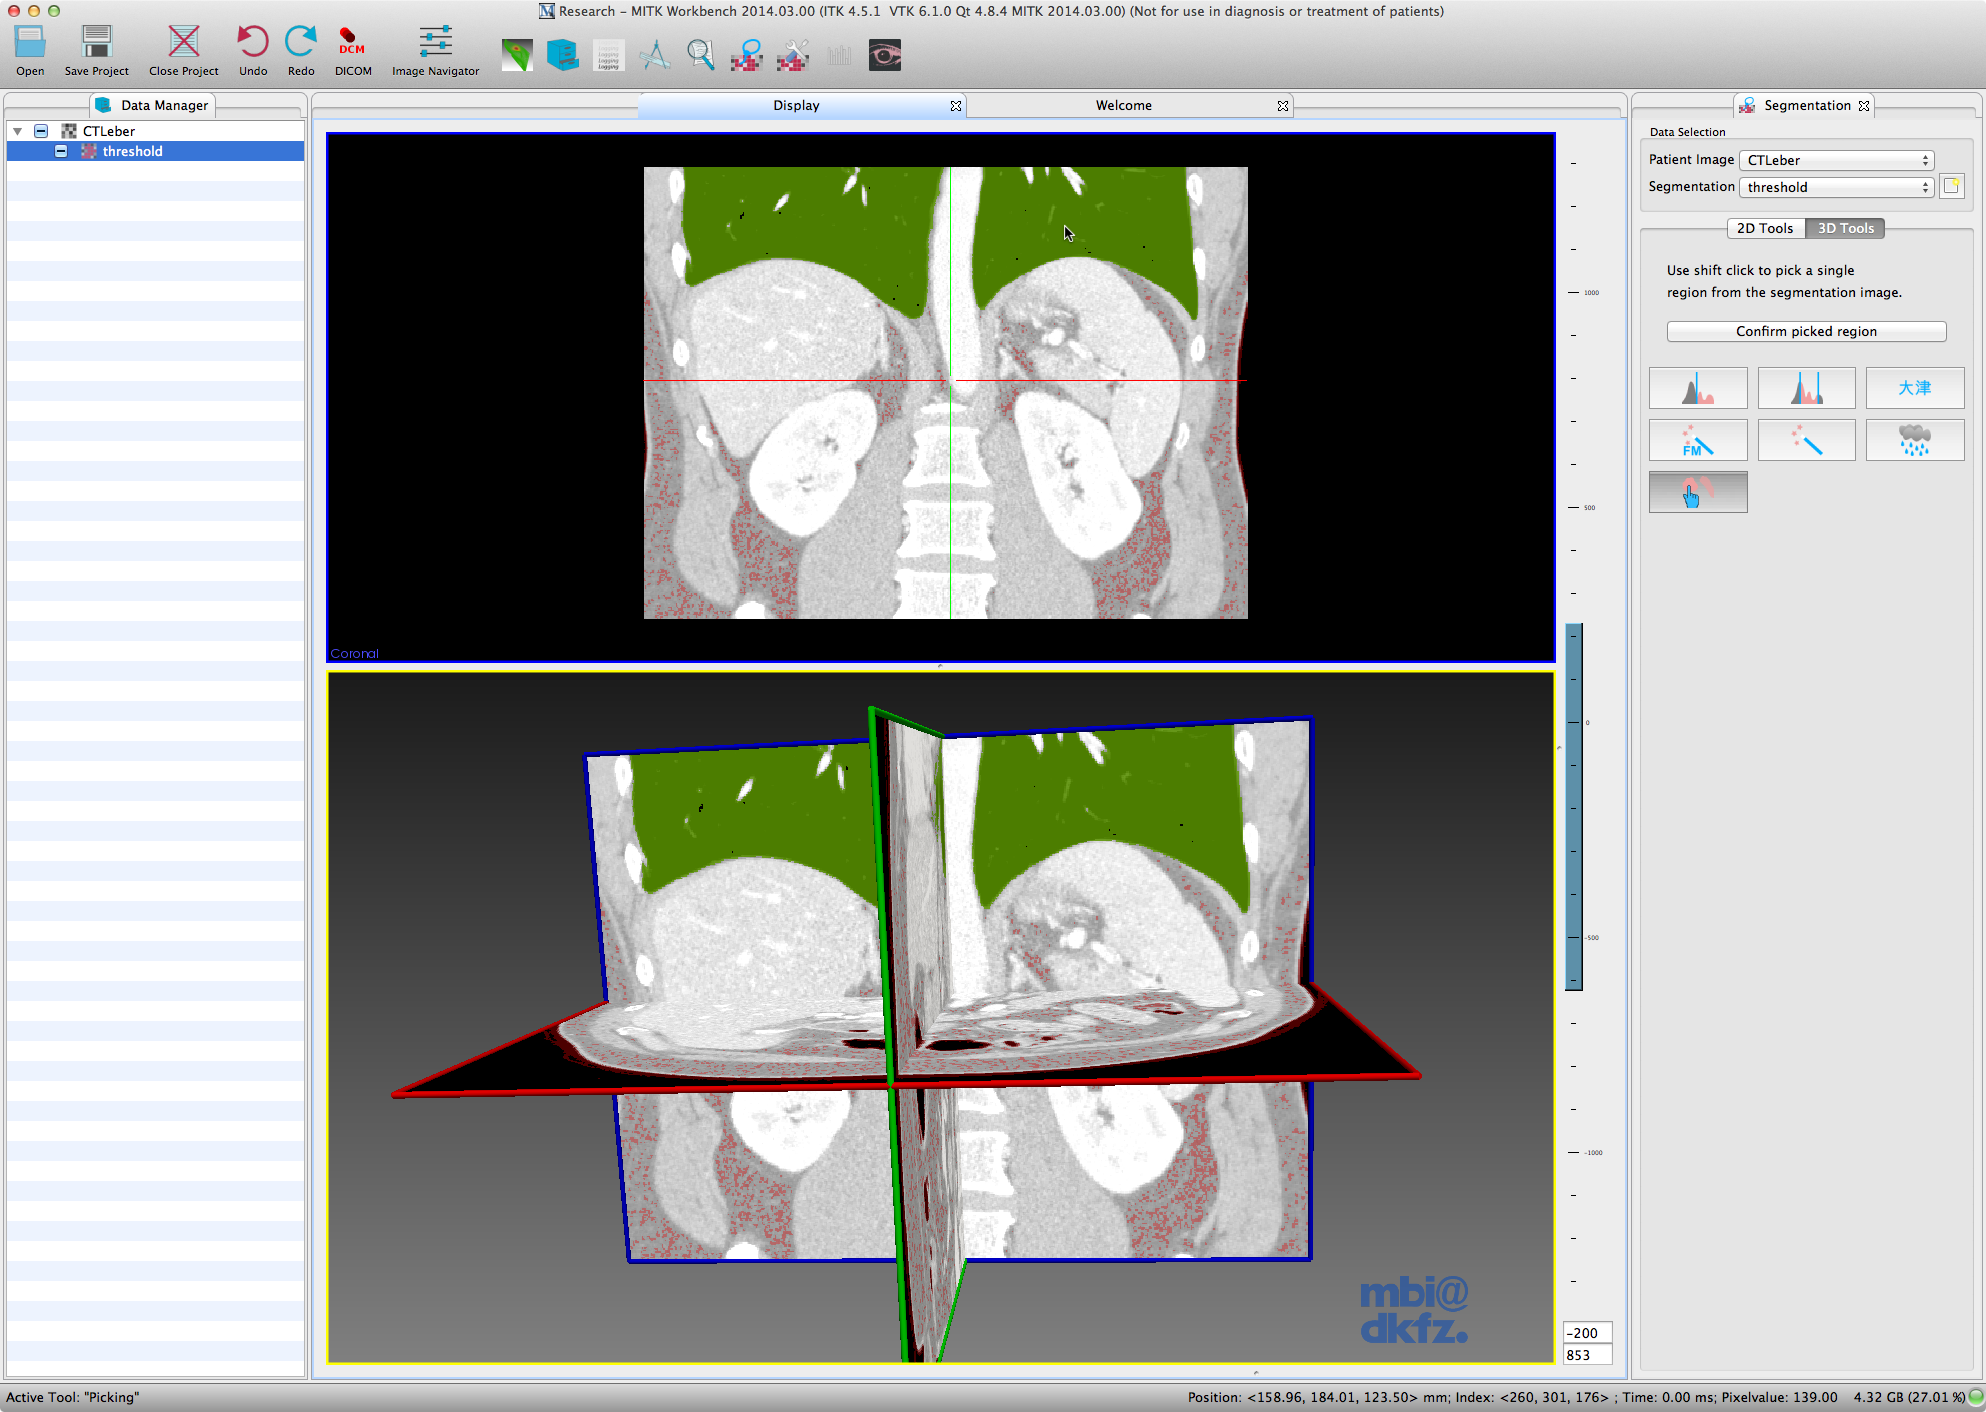Activate the Otsu segmentation tool
The image size is (1986, 1412).
point(1914,388)
